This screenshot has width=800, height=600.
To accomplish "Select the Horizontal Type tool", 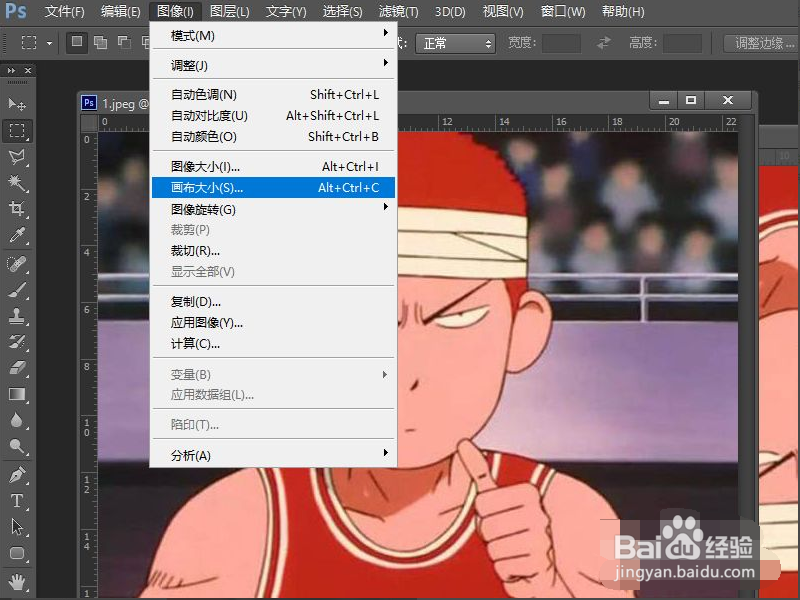I will tap(17, 501).
